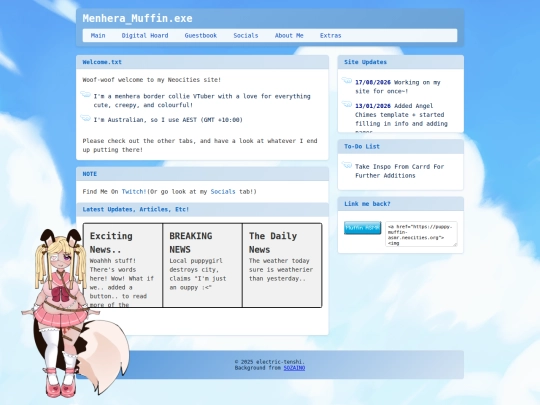The image size is (540, 405).
Task: Click the '© 2025 electric-tenshi.' footer text
Action: (x=270, y=362)
